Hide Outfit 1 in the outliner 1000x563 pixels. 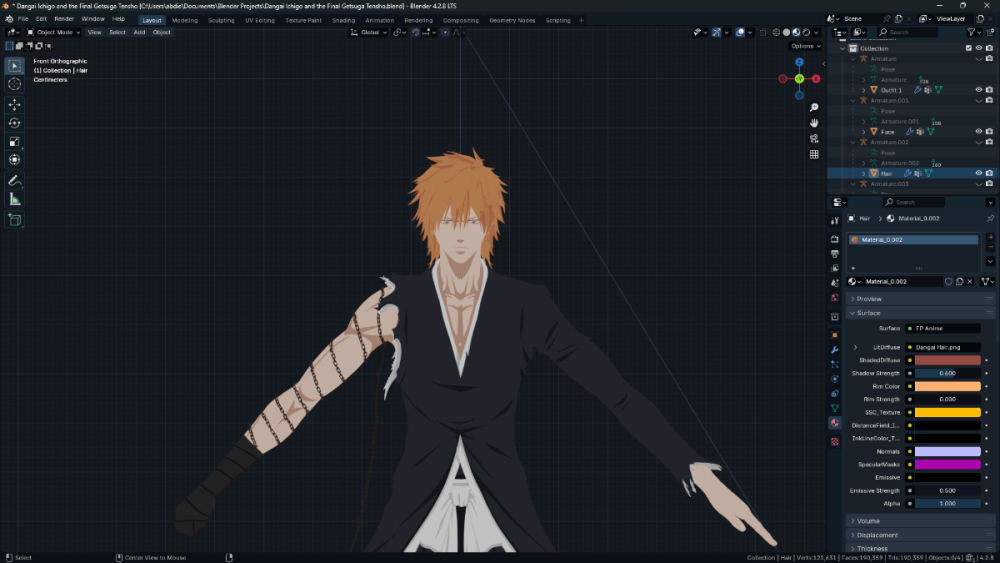pos(978,90)
